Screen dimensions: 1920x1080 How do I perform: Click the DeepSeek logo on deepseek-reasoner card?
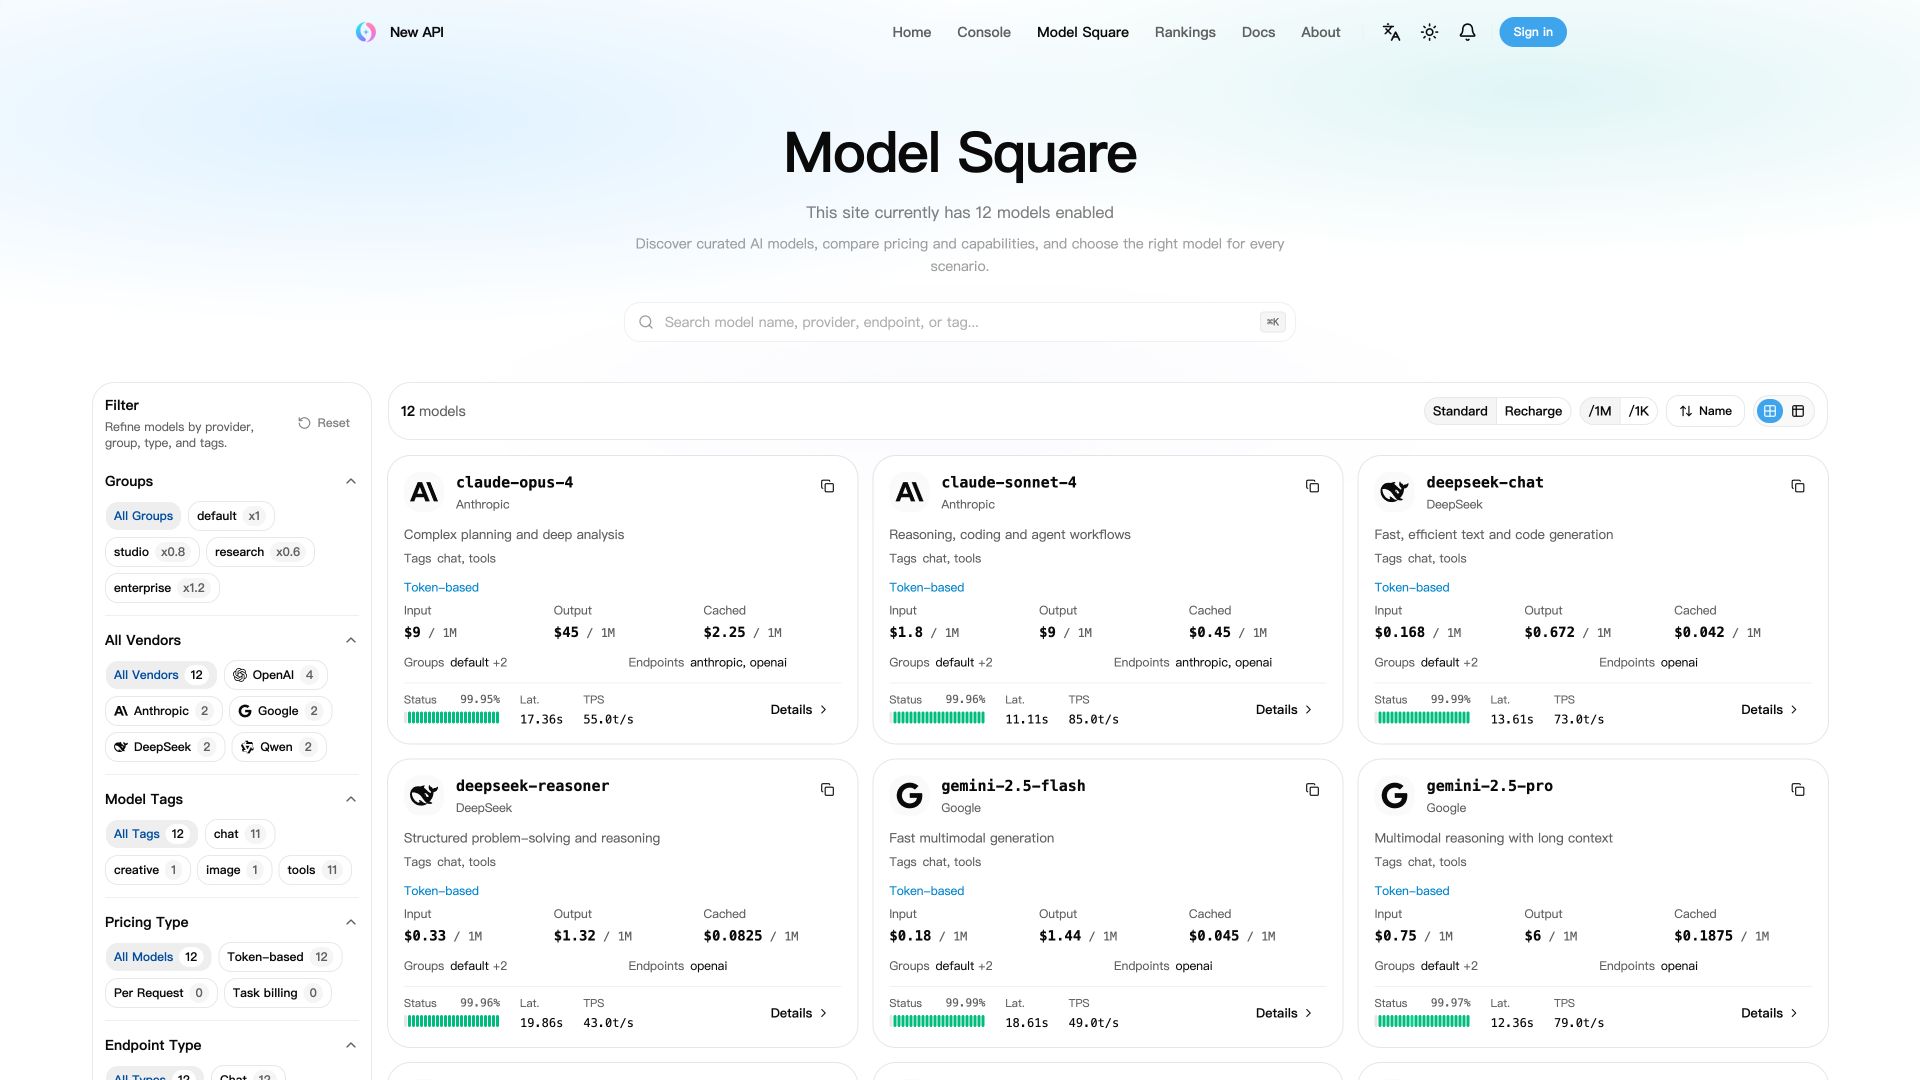[x=424, y=796]
